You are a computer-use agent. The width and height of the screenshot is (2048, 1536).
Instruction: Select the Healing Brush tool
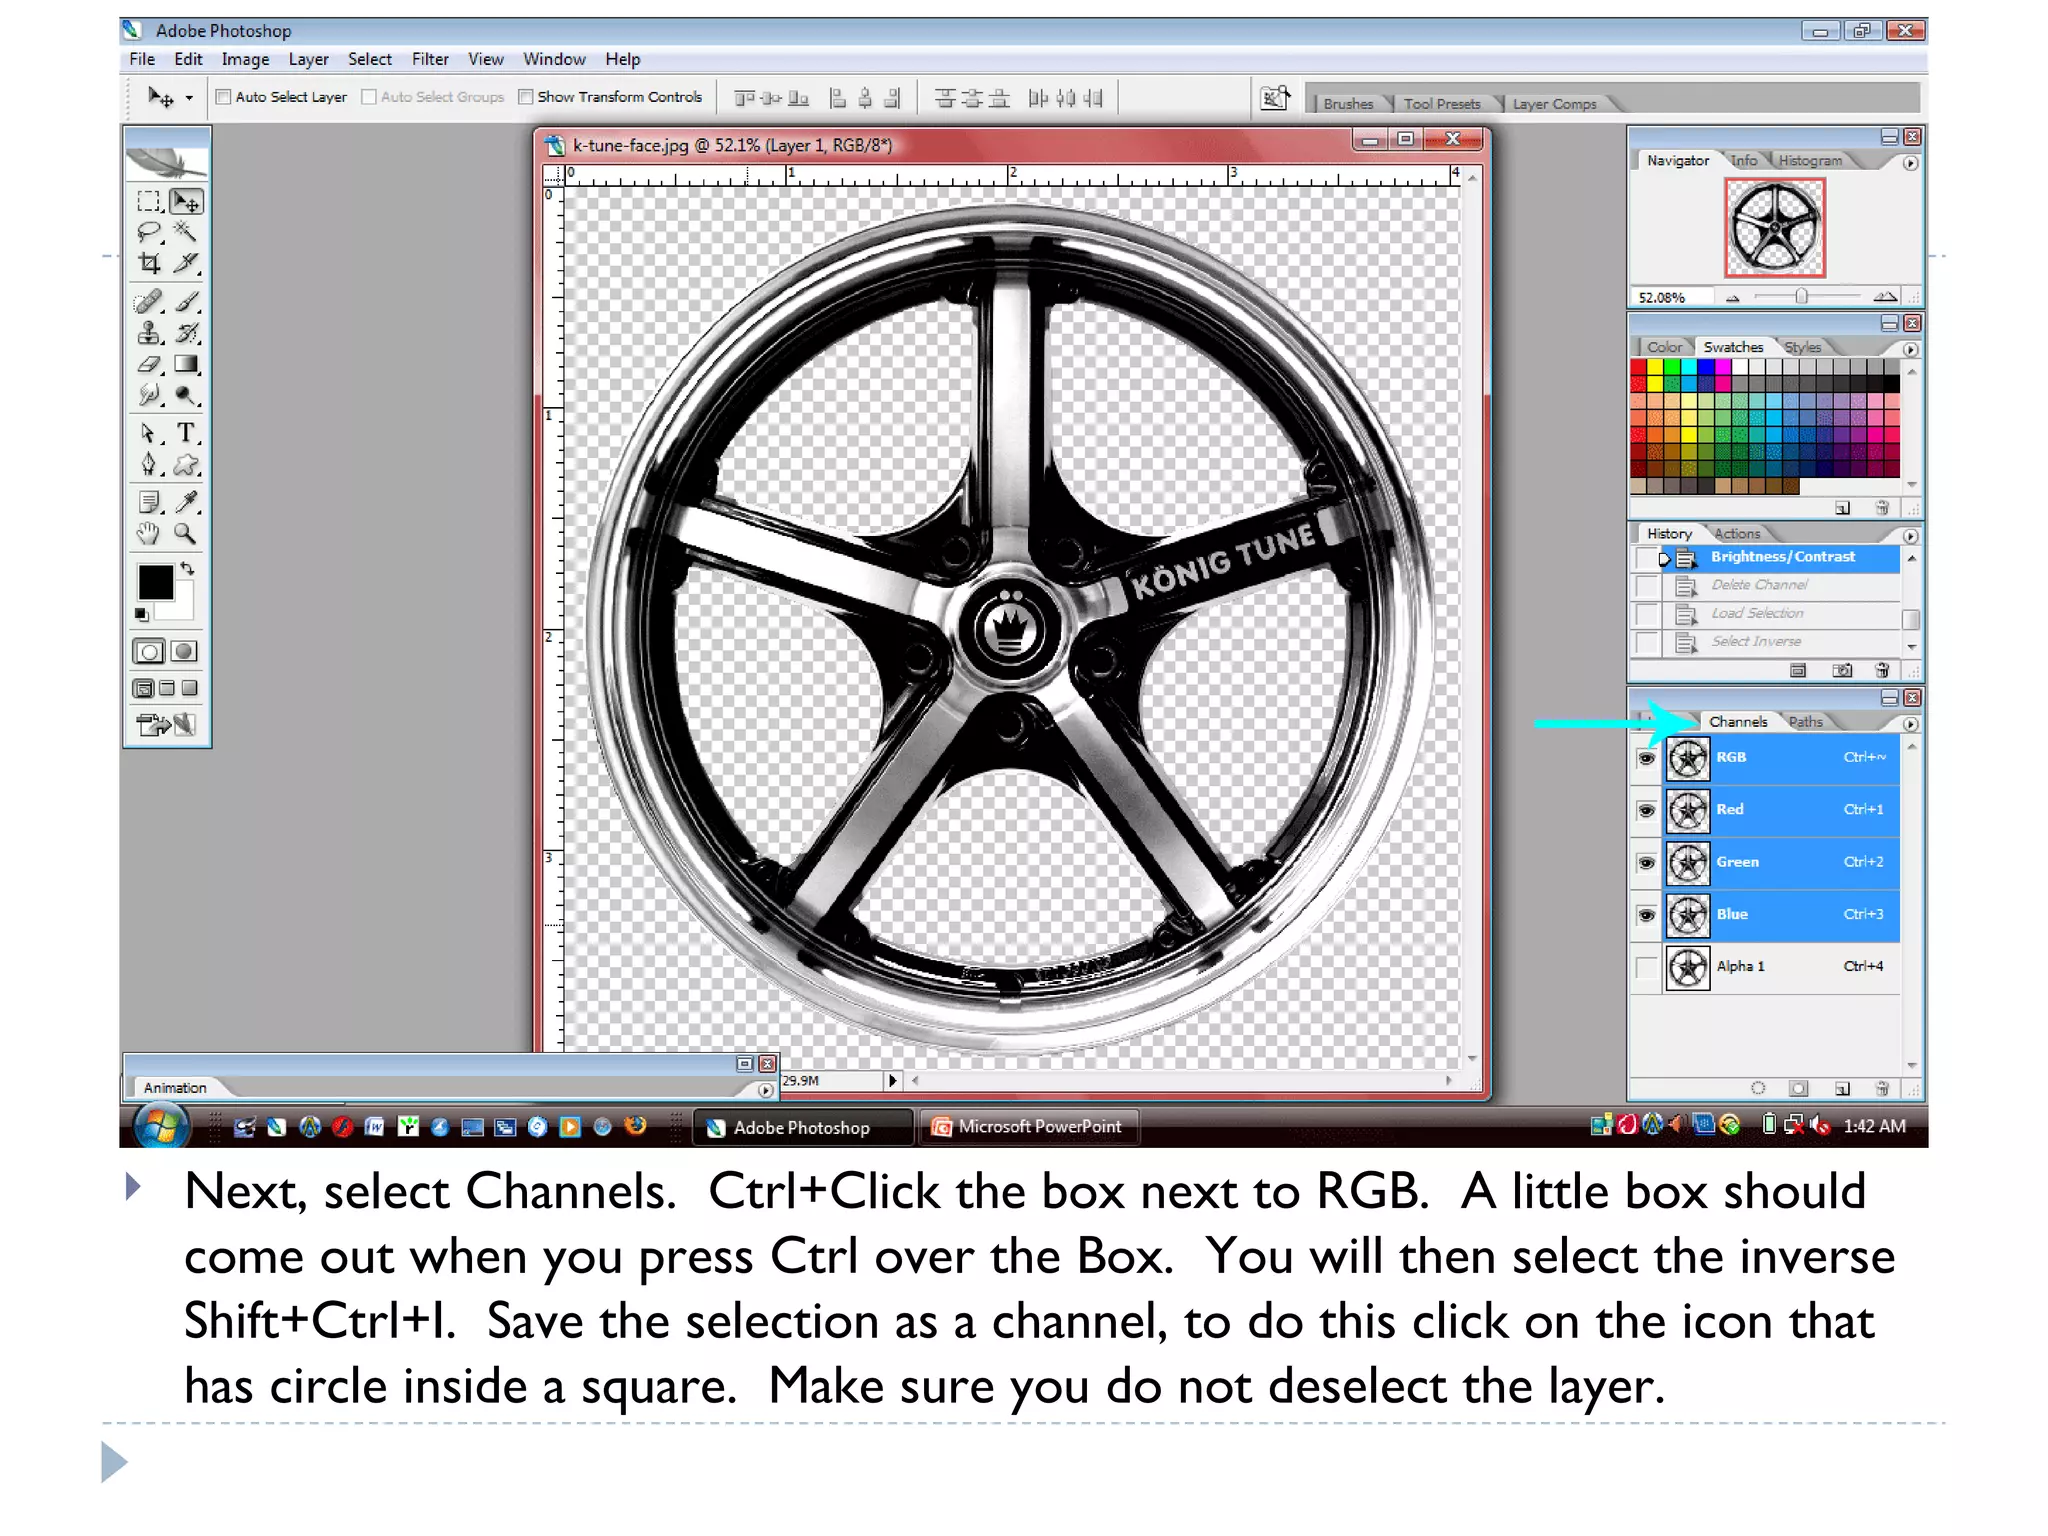pyautogui.click(x=149, y=301)
